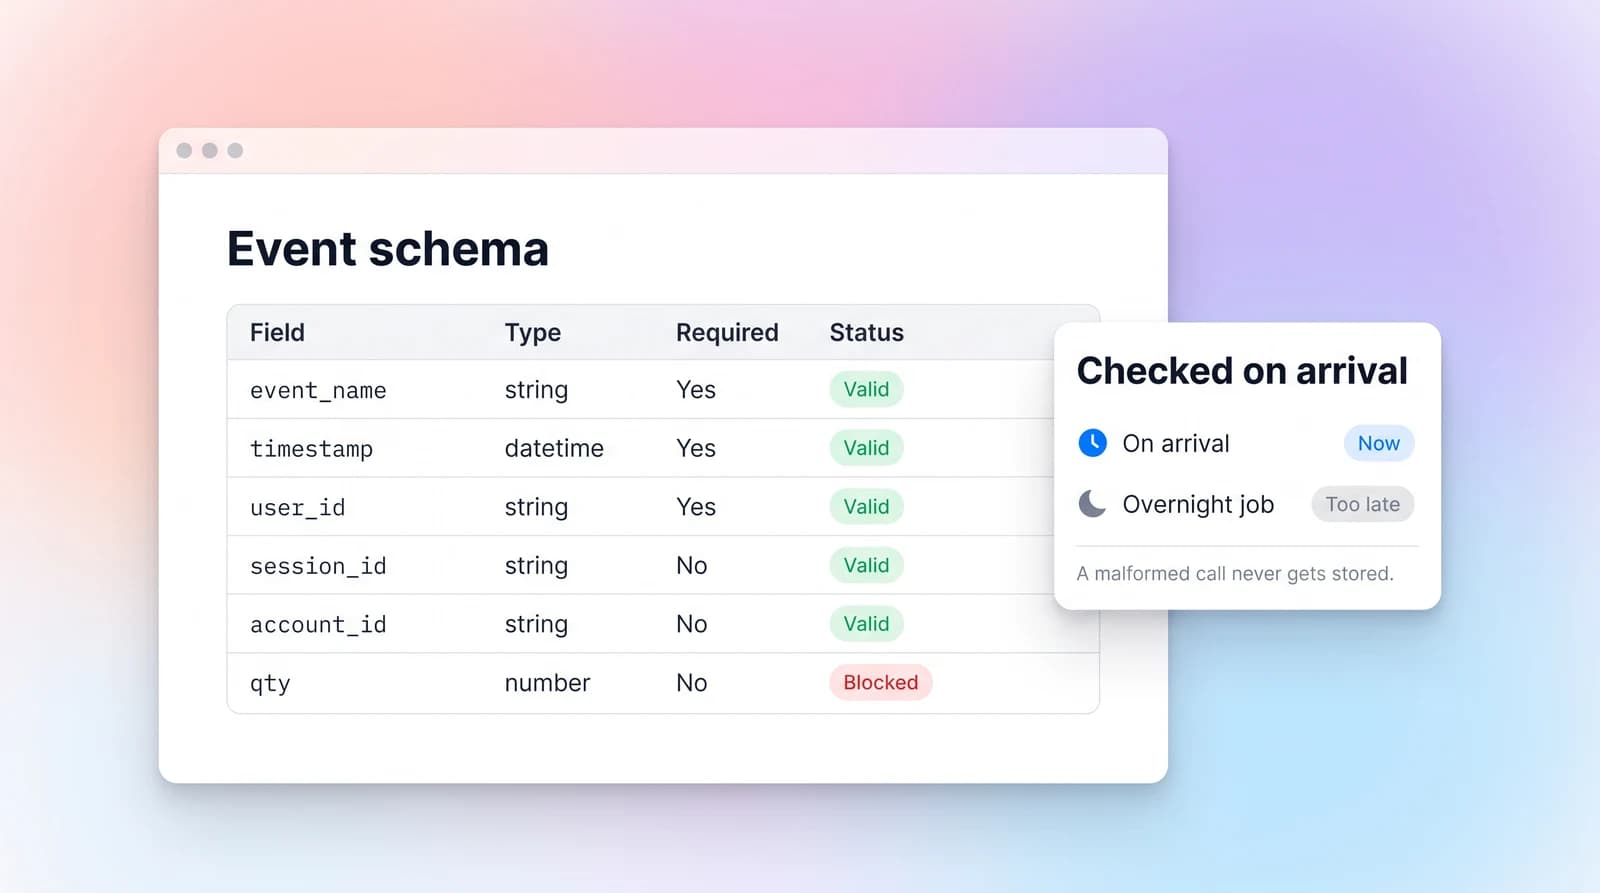Click the Event schema heading
This screenshot has width=1600, height=893.
point(388,248)
